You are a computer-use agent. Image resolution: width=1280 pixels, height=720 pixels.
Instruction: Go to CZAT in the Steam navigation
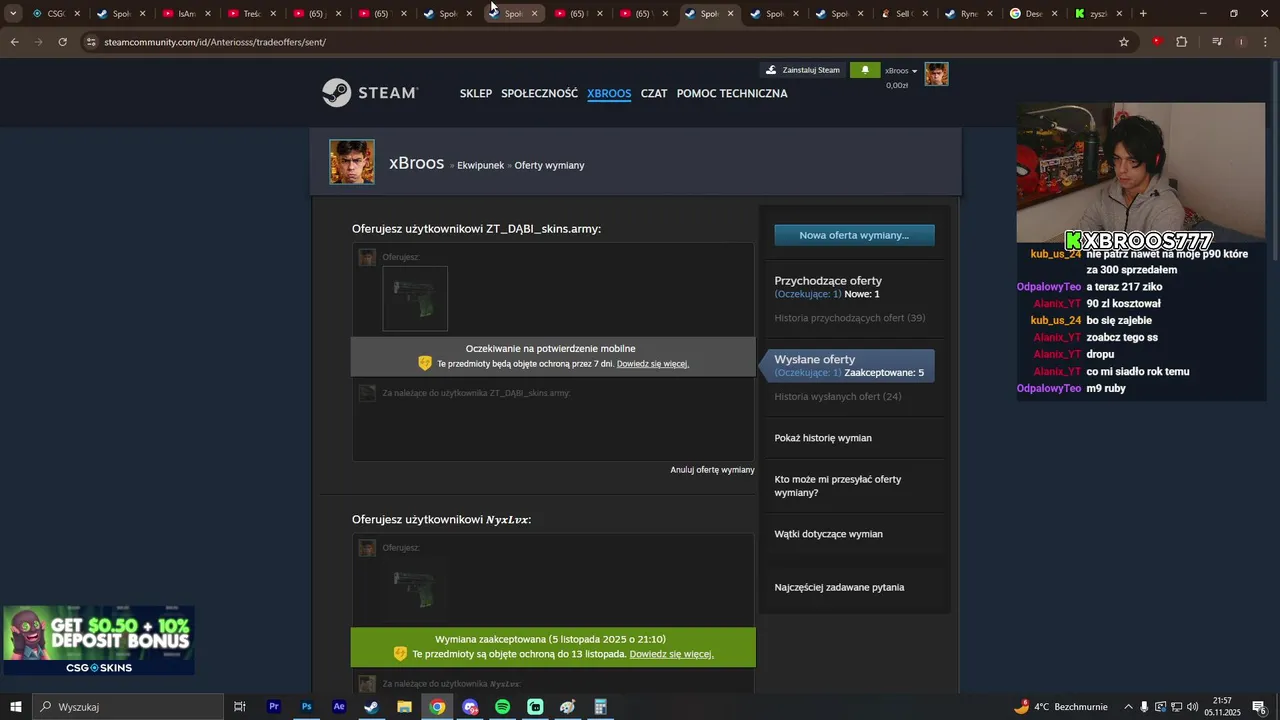coord(654,93)
